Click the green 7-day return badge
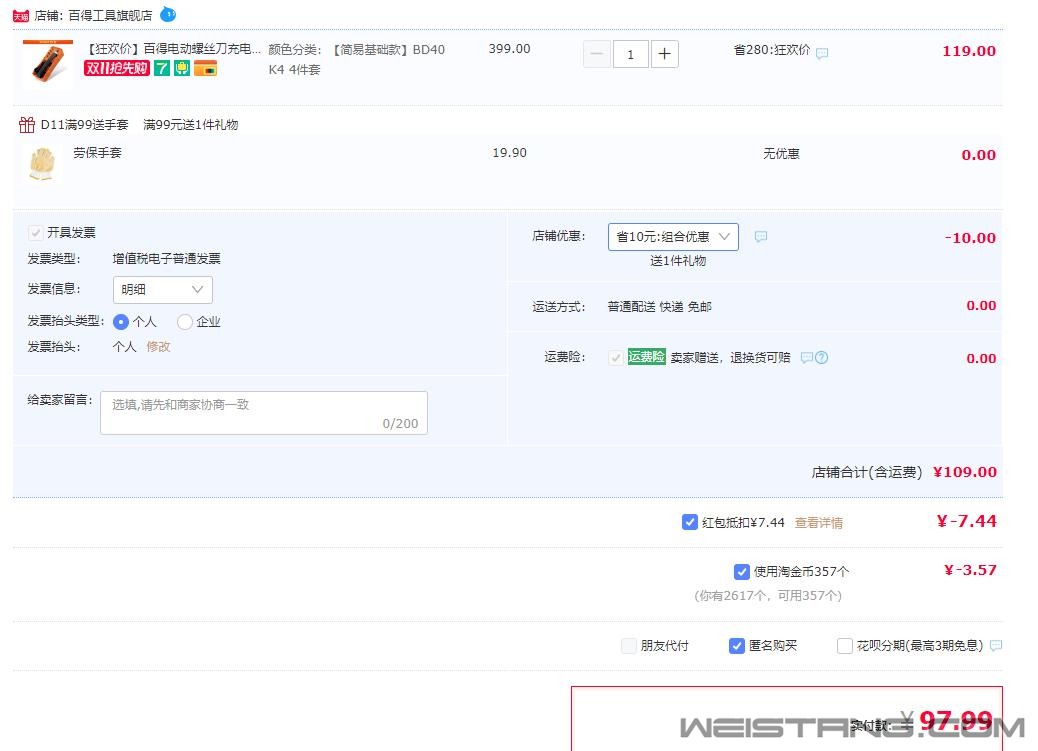The image size is (1038, 751). pos(162,68)
